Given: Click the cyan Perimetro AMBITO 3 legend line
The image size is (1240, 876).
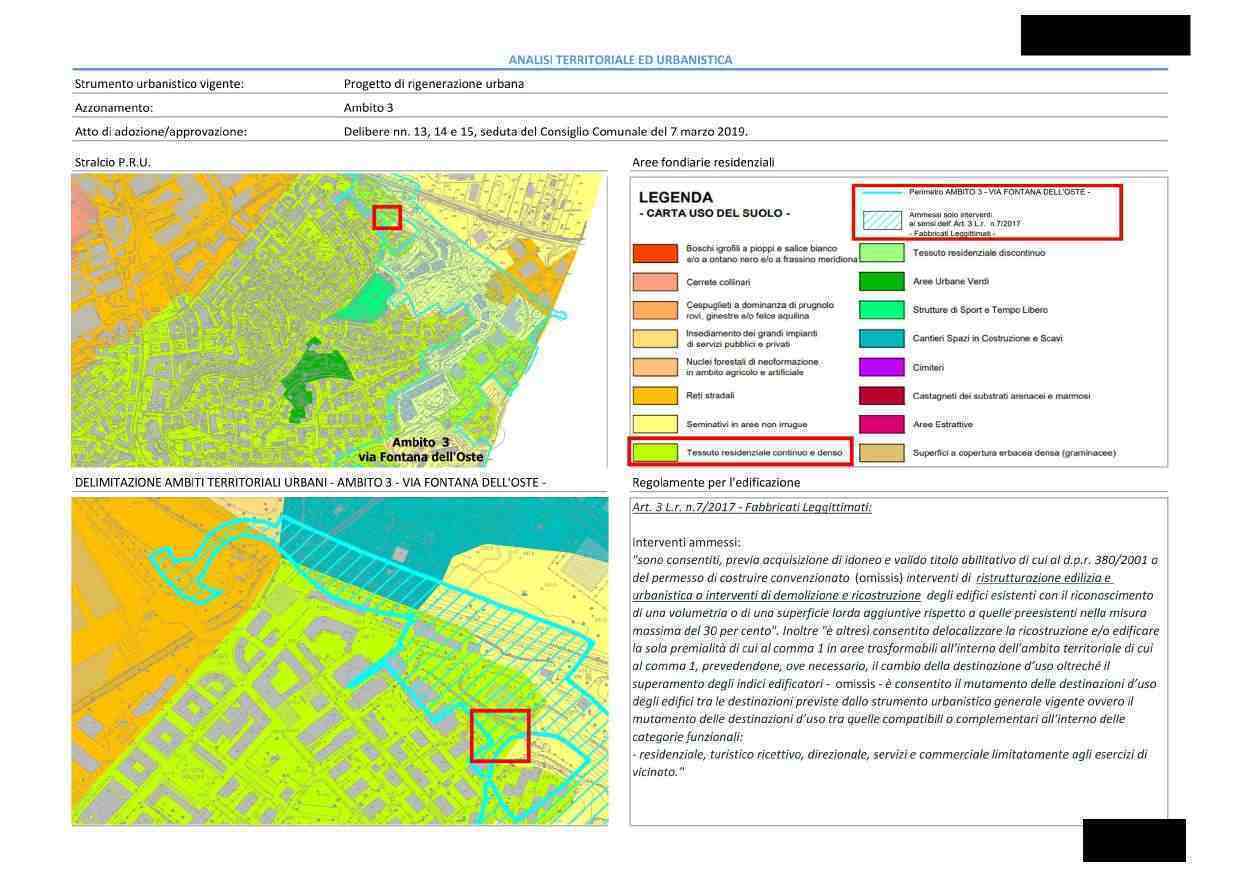Looking at the screenshot, I should 881,192.
